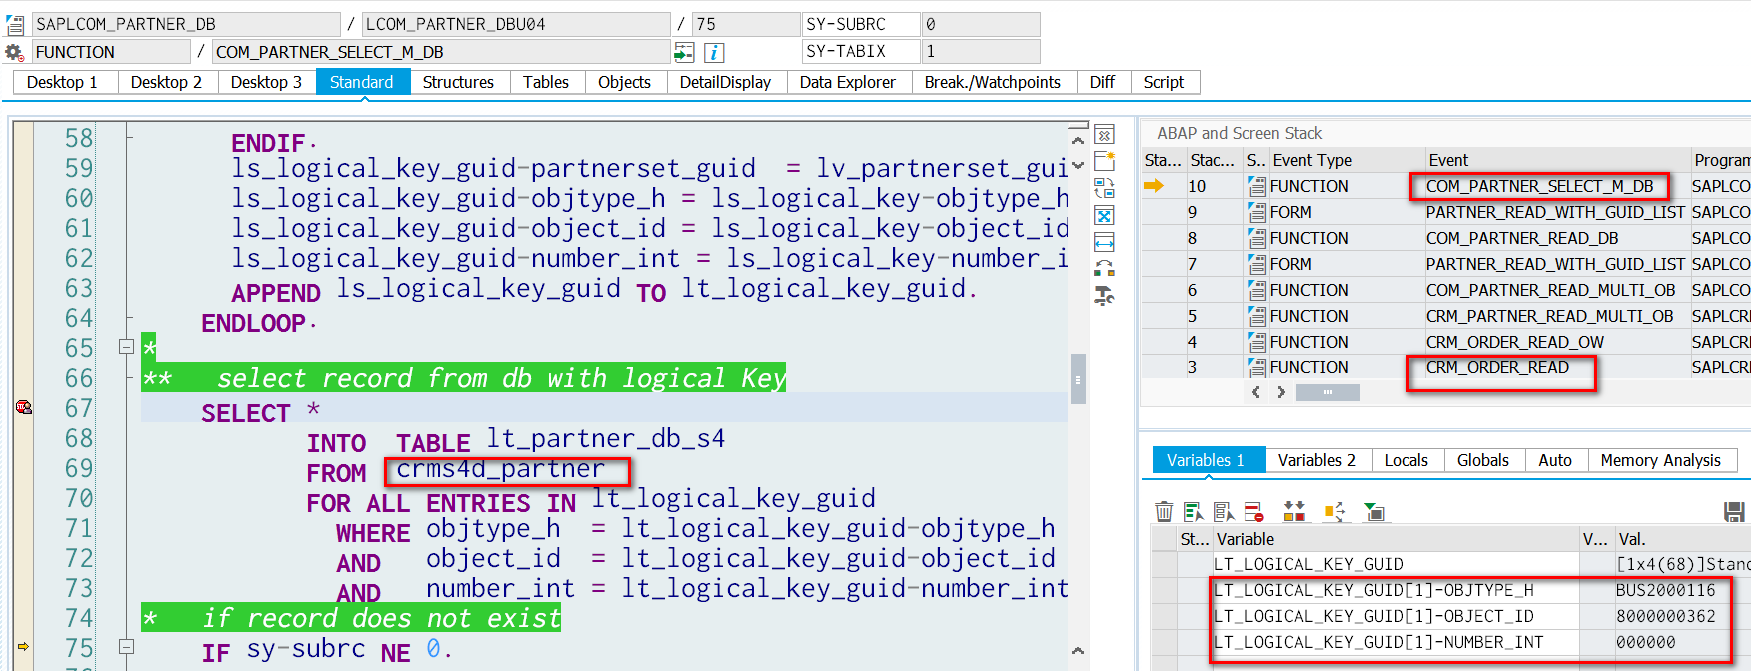1751x671 pixels.
Task: Open the tool services wrench icon
Action: coord(1104,295)
